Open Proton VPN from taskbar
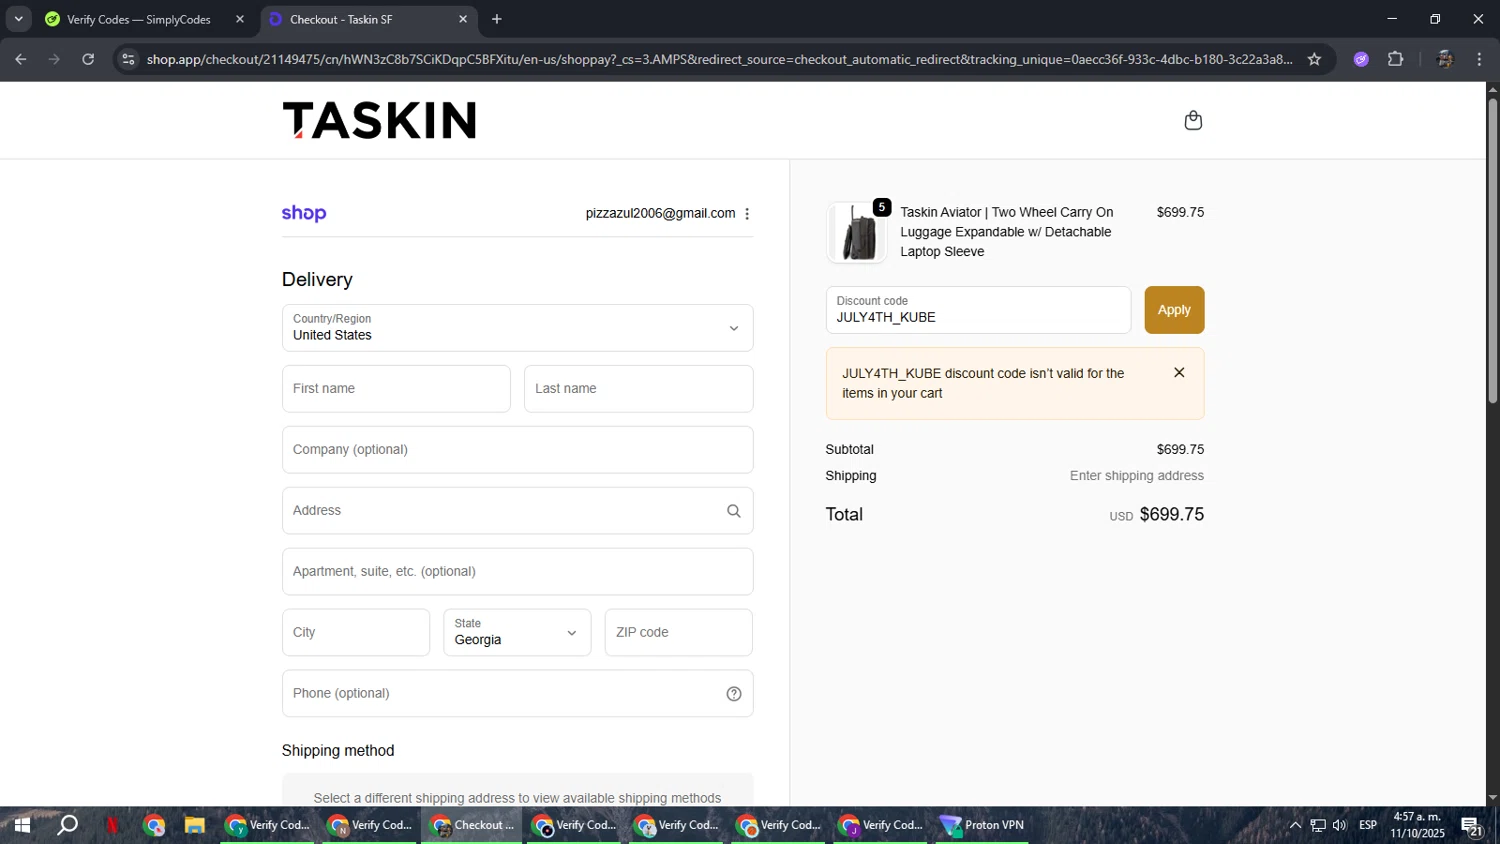Screen dimensions: 1500x844 tap(982, 825)
